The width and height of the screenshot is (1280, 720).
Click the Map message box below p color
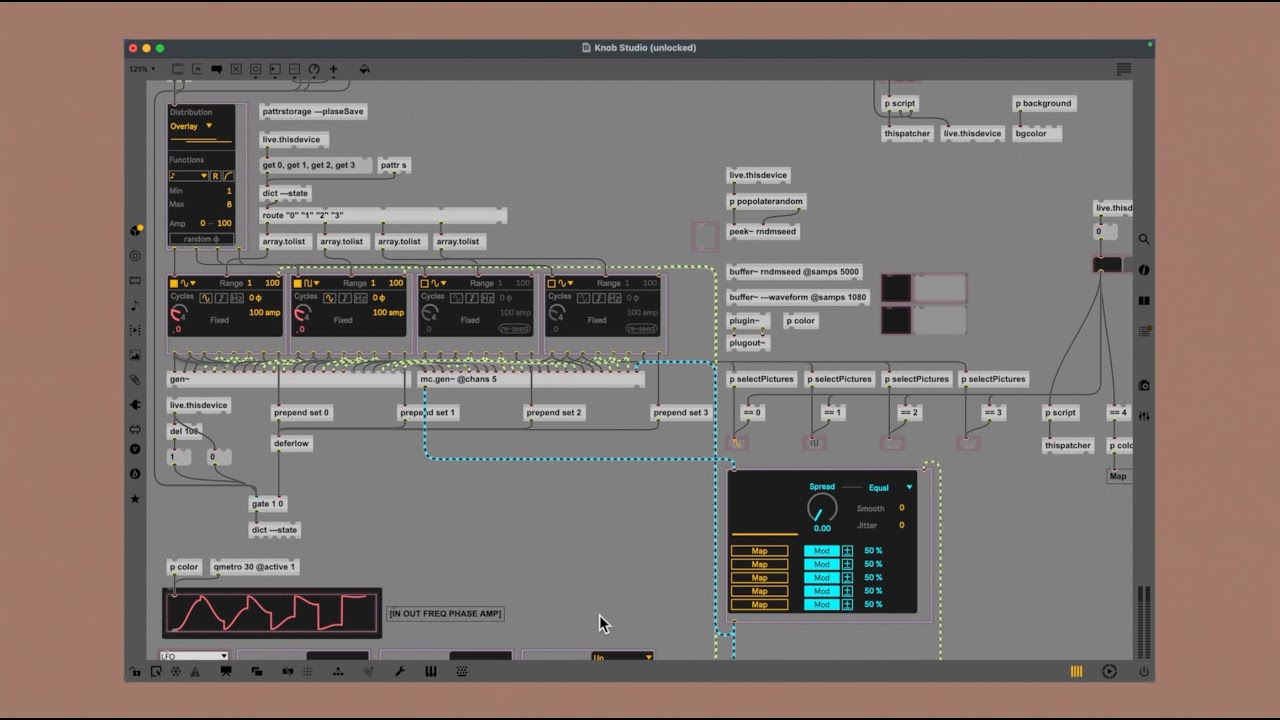click(1118, 476)
